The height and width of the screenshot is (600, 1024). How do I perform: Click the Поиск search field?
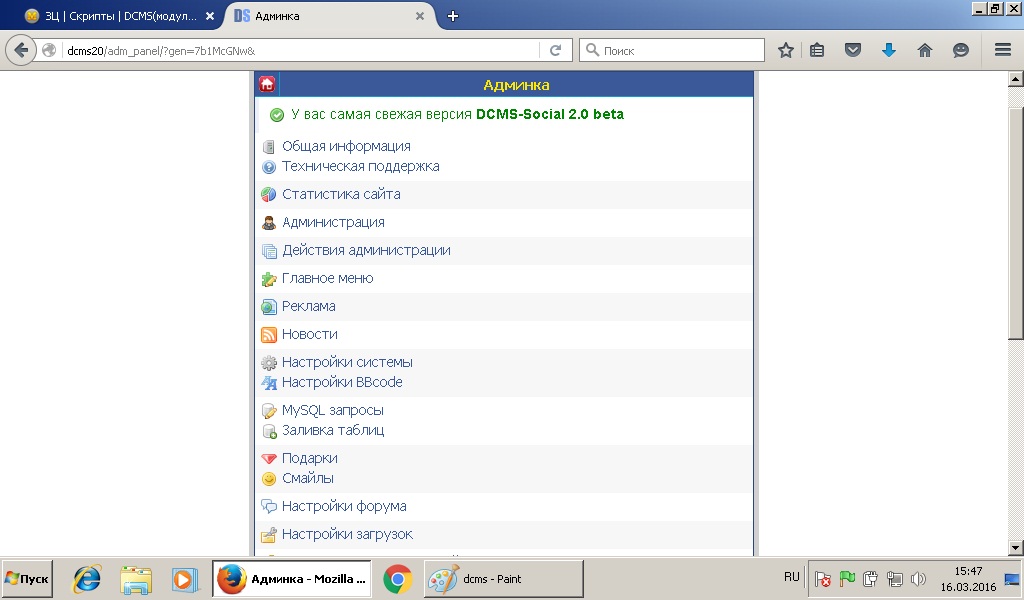[x=671, y=50]
